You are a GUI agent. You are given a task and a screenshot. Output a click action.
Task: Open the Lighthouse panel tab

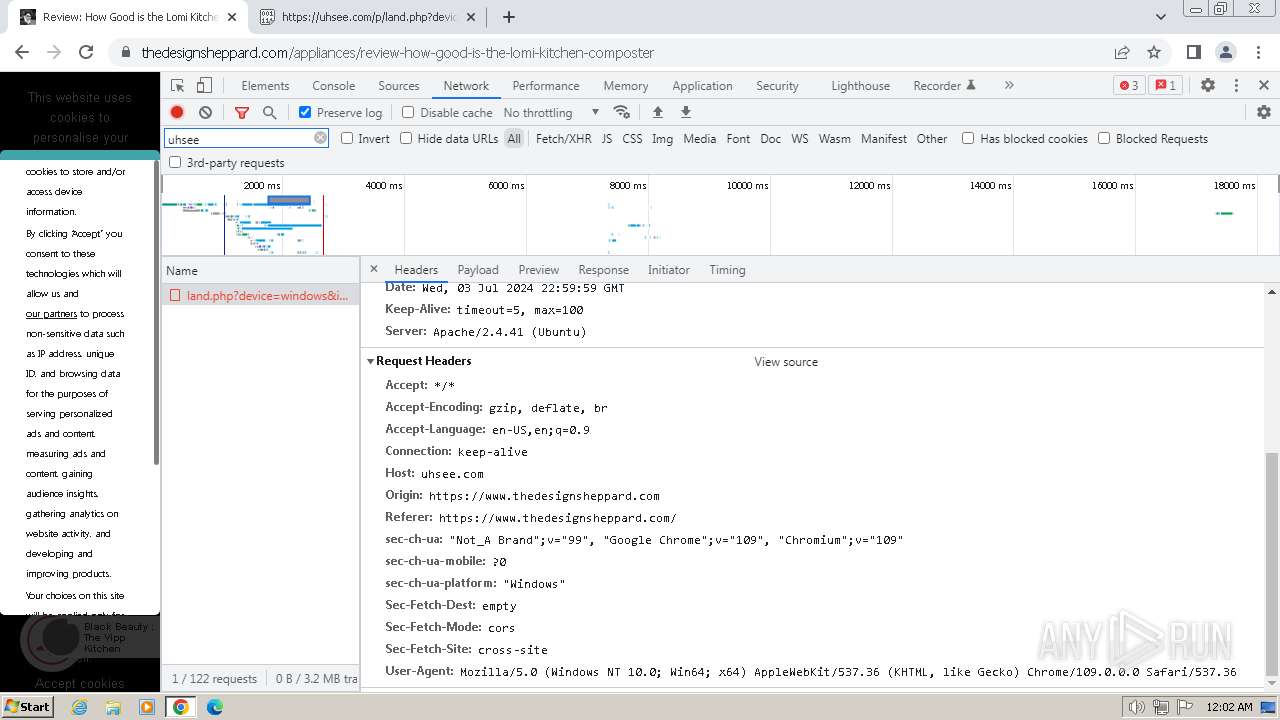pos(860,86)
